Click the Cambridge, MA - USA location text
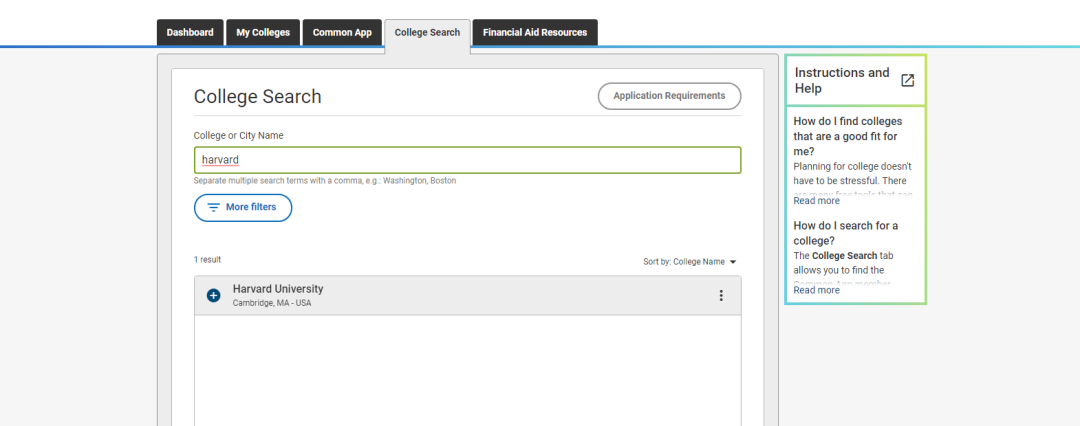The width and height of the screenshot is (1080, 426). point(272,303)
